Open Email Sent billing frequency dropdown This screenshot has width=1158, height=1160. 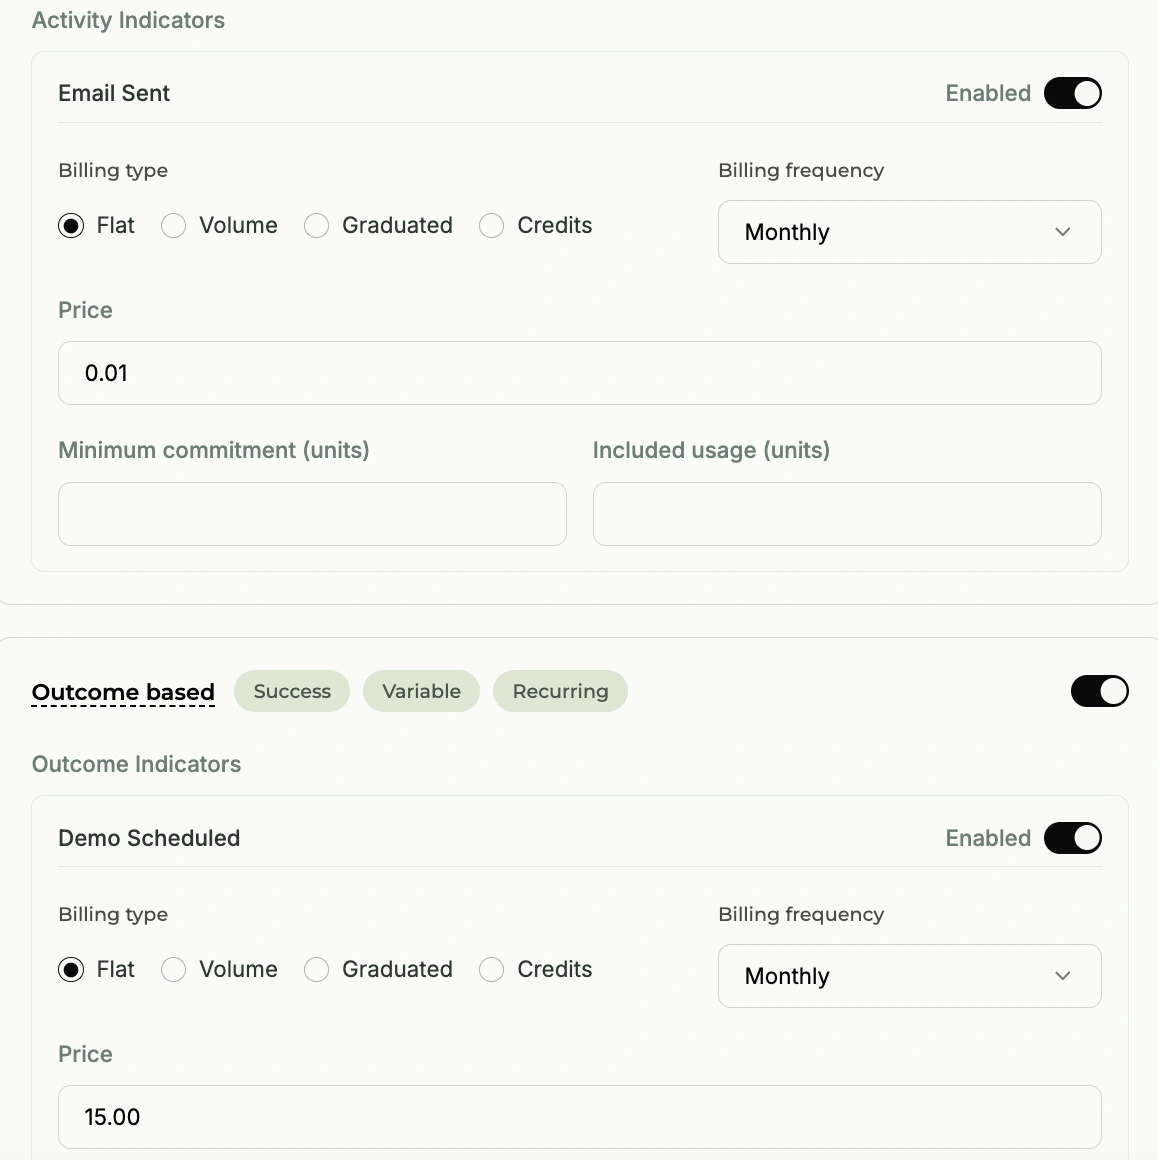tap(909, 232)
